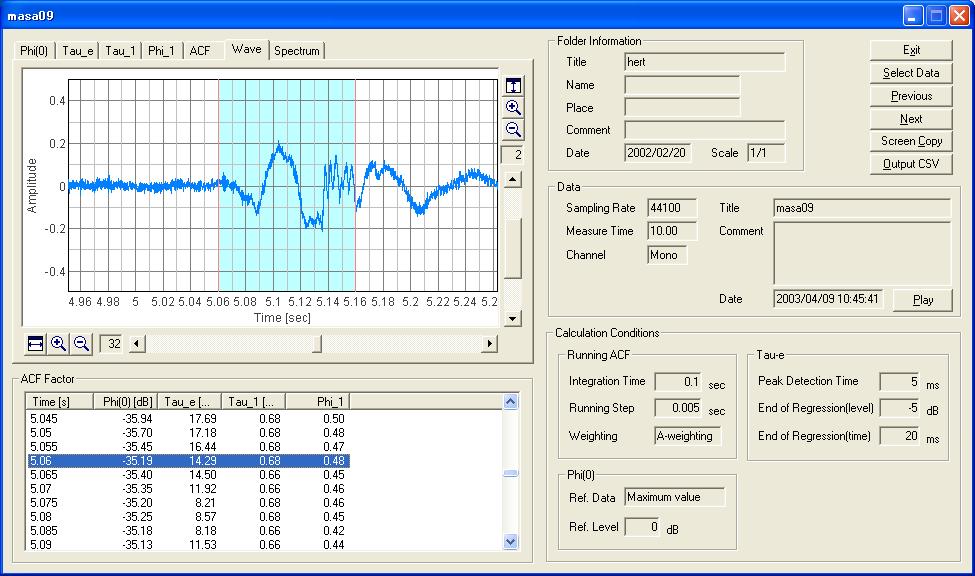Select the row with time 5.07
975x576 pixels.
[188, 489]
